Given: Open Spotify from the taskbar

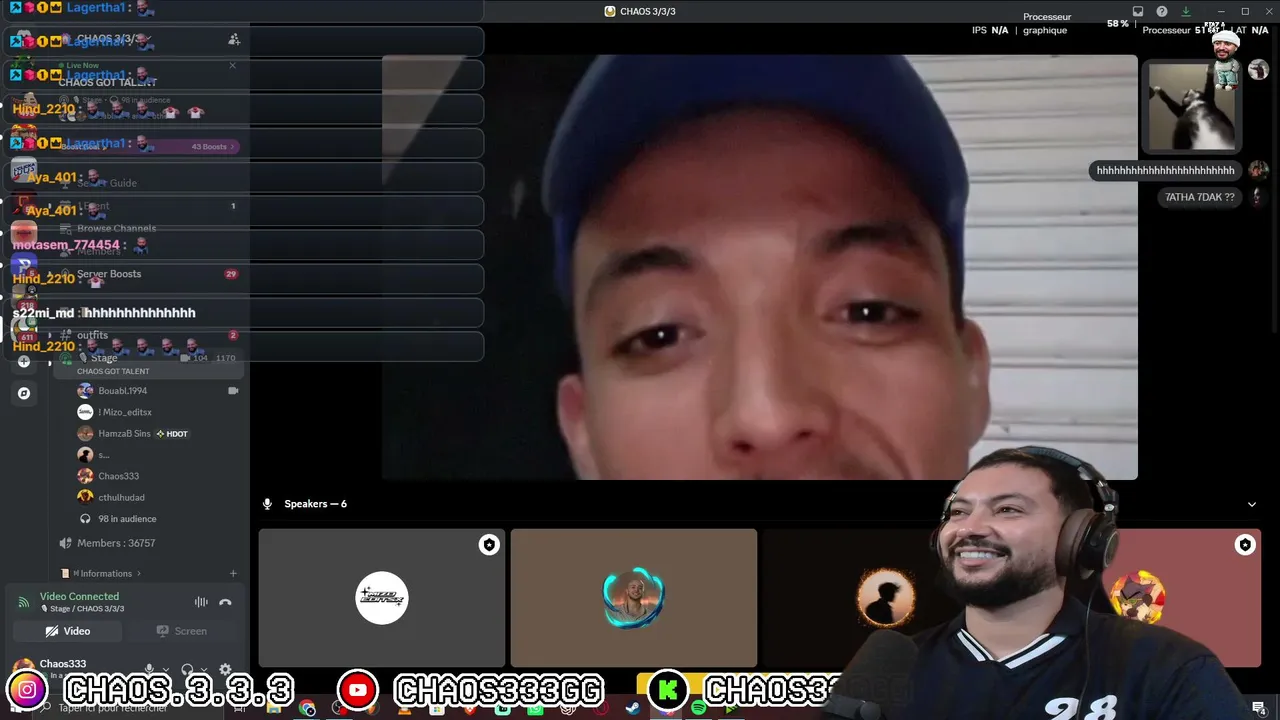Looking at the screenshot, I should [x=698, y=709].
